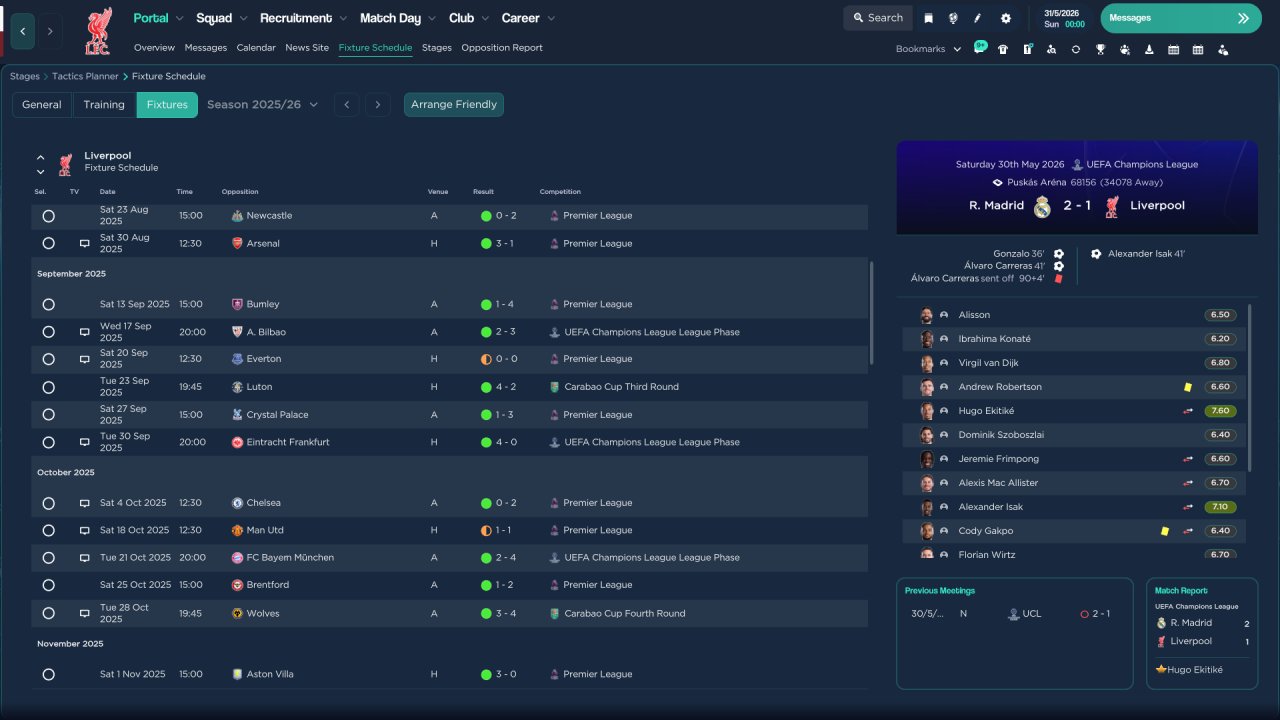Open the training cone icon in bookmarks bar
The image size is (1280, 720).
[x=1149, y=49]
